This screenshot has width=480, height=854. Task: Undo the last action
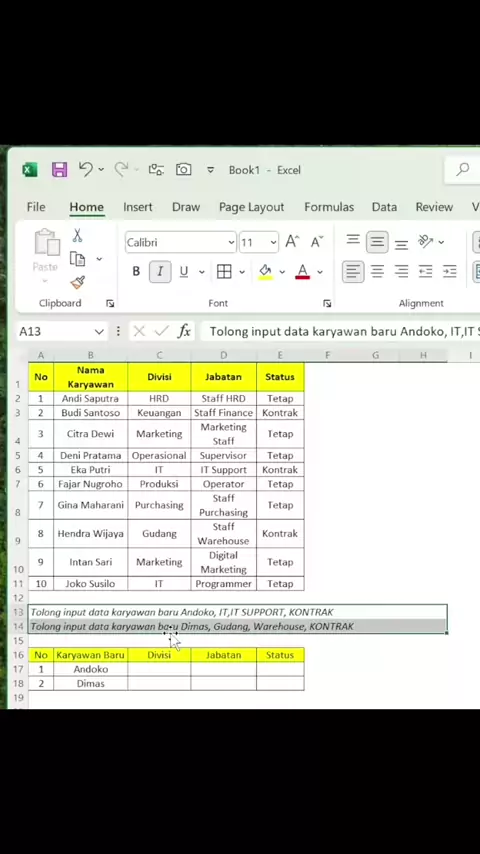click(86, 169)
